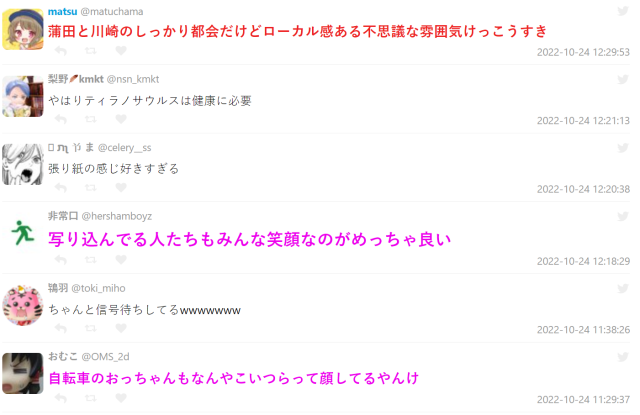Reply to matsu's tweet

tap(61, 51)
